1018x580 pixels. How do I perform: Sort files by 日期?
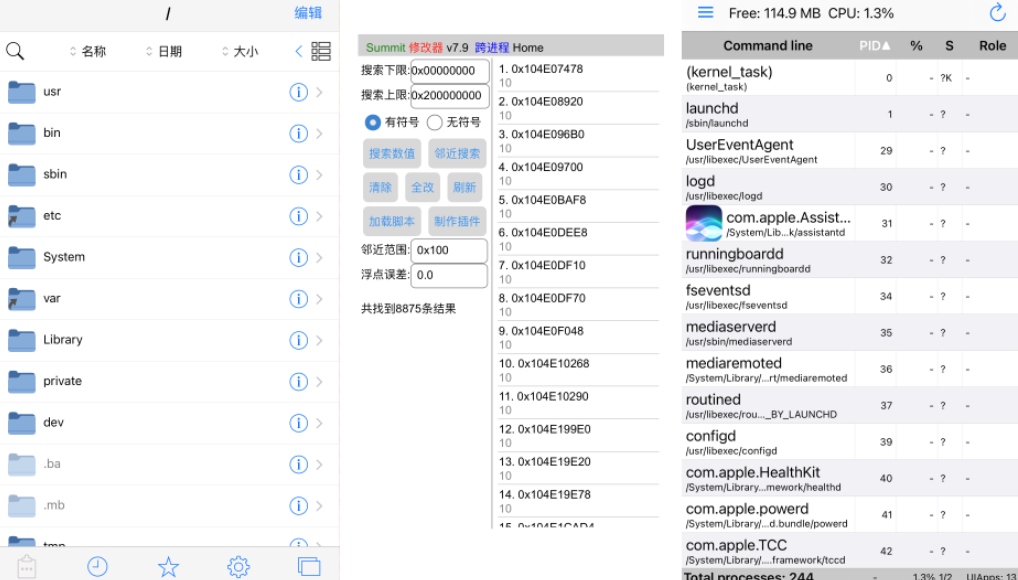coord(164,51)
